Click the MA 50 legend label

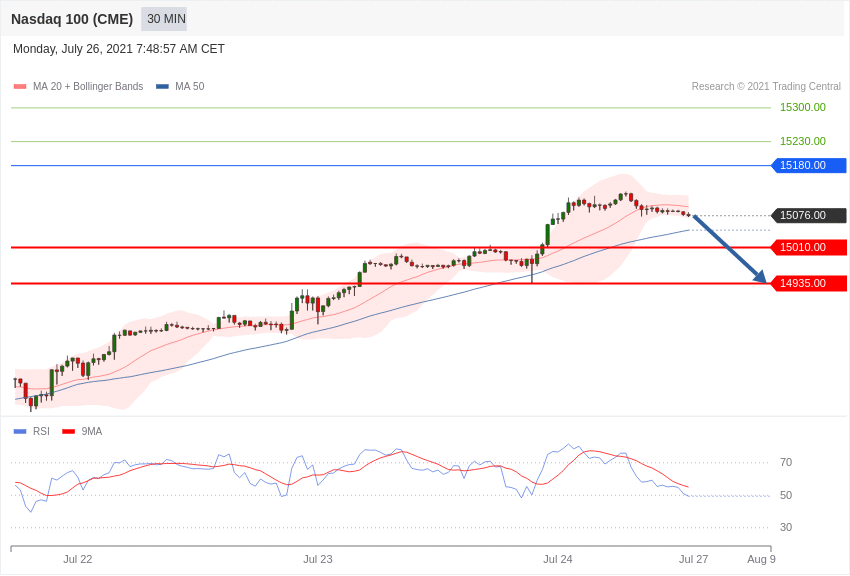pyautogui.click(x=190, y=86)
